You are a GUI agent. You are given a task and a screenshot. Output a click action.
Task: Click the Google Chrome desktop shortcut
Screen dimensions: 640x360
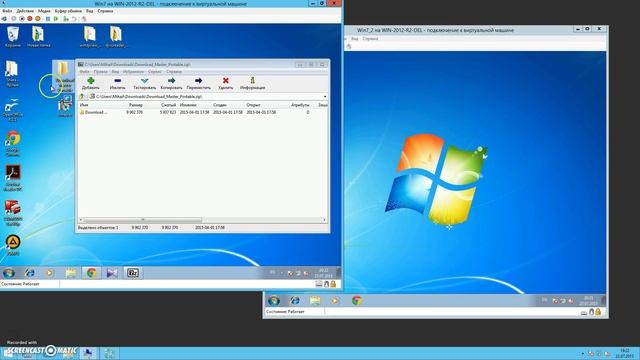click(x=13, y=144)
